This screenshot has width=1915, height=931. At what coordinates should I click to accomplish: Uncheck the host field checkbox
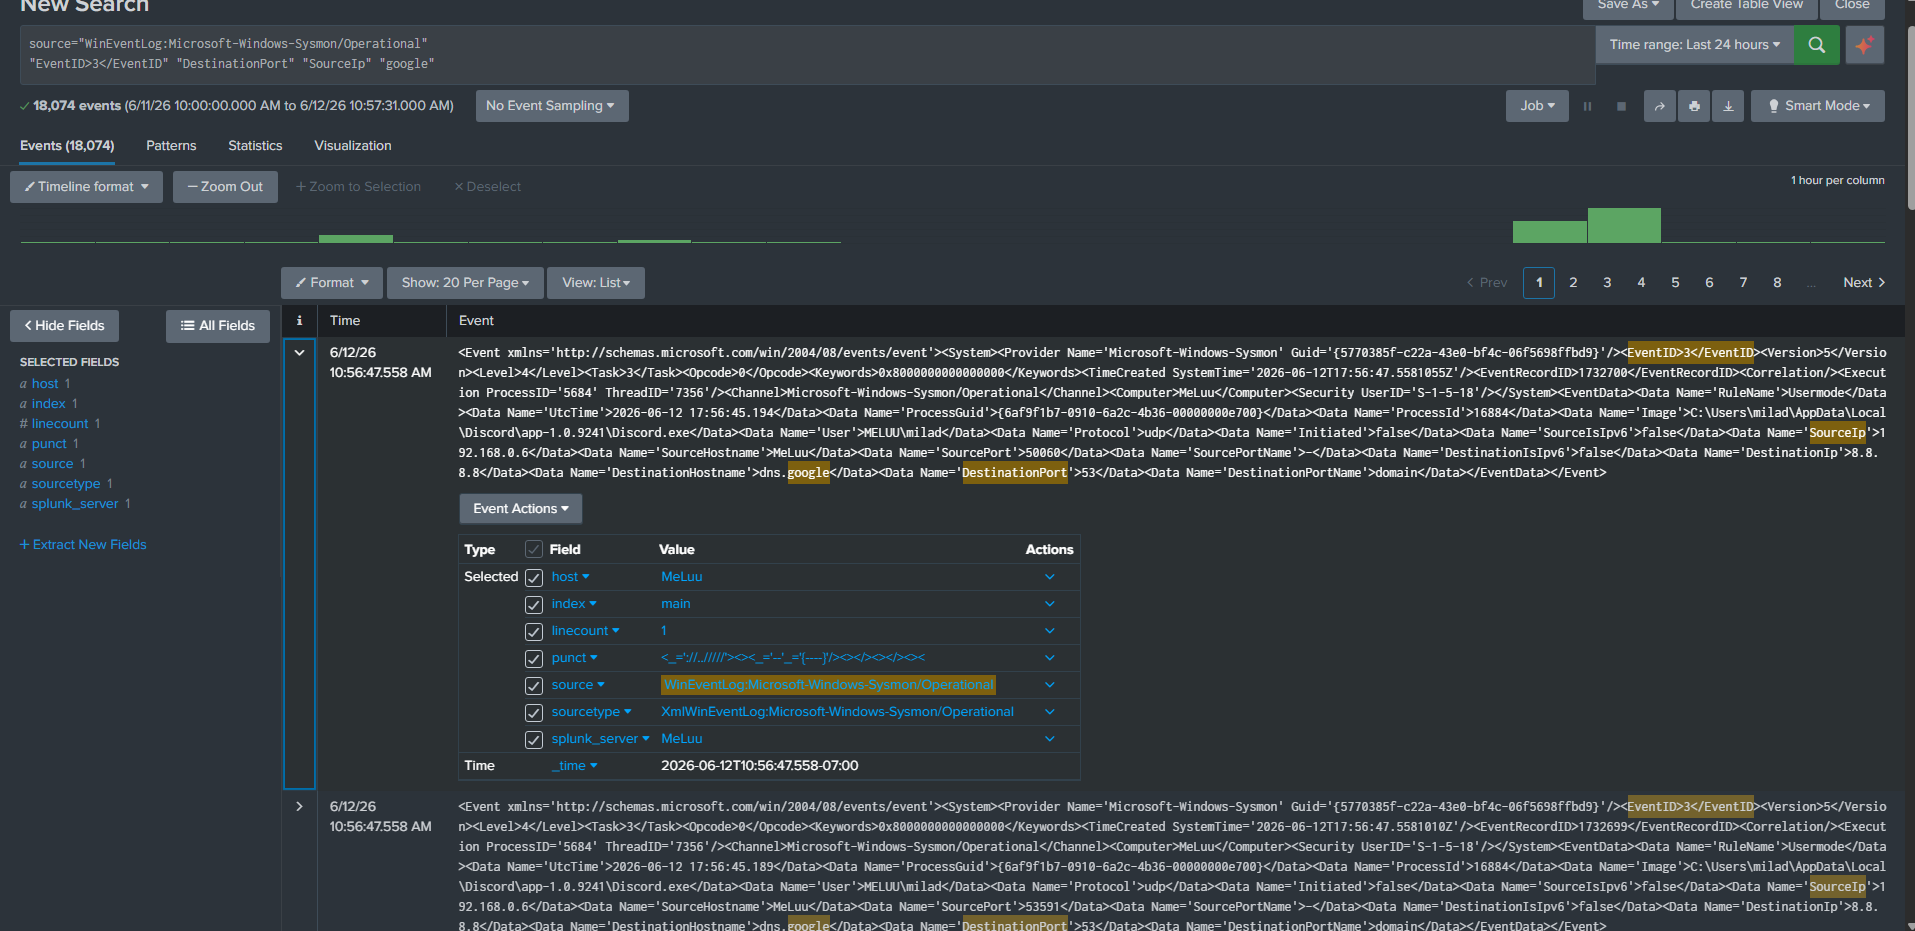point(534,578)
